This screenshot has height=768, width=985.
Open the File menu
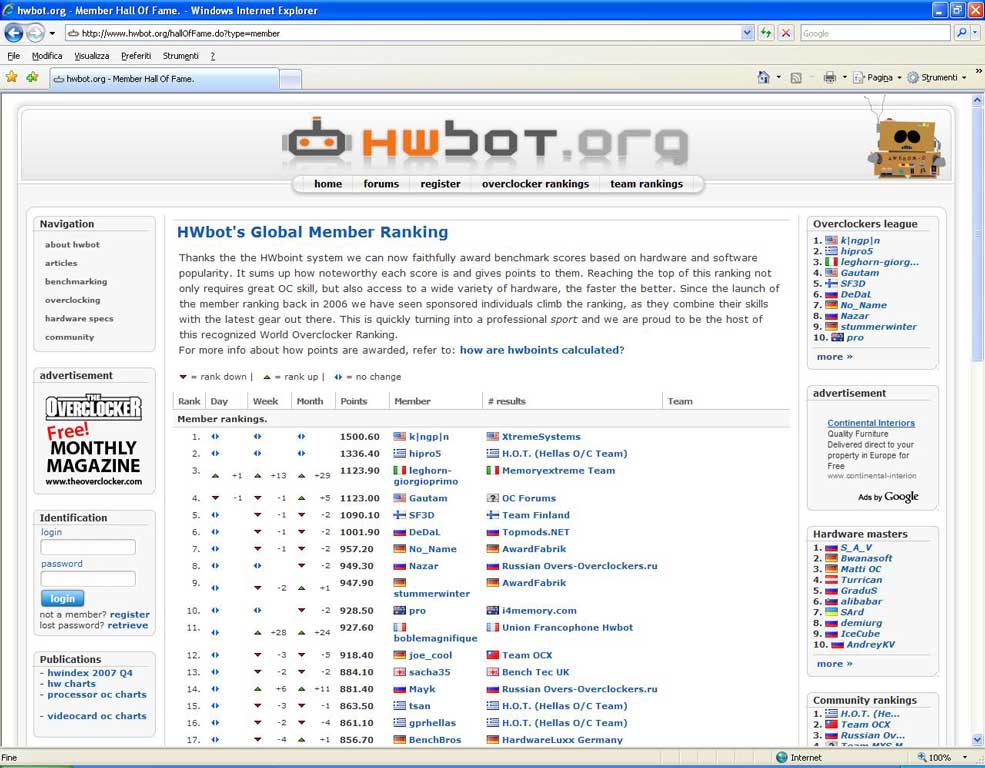13,56
